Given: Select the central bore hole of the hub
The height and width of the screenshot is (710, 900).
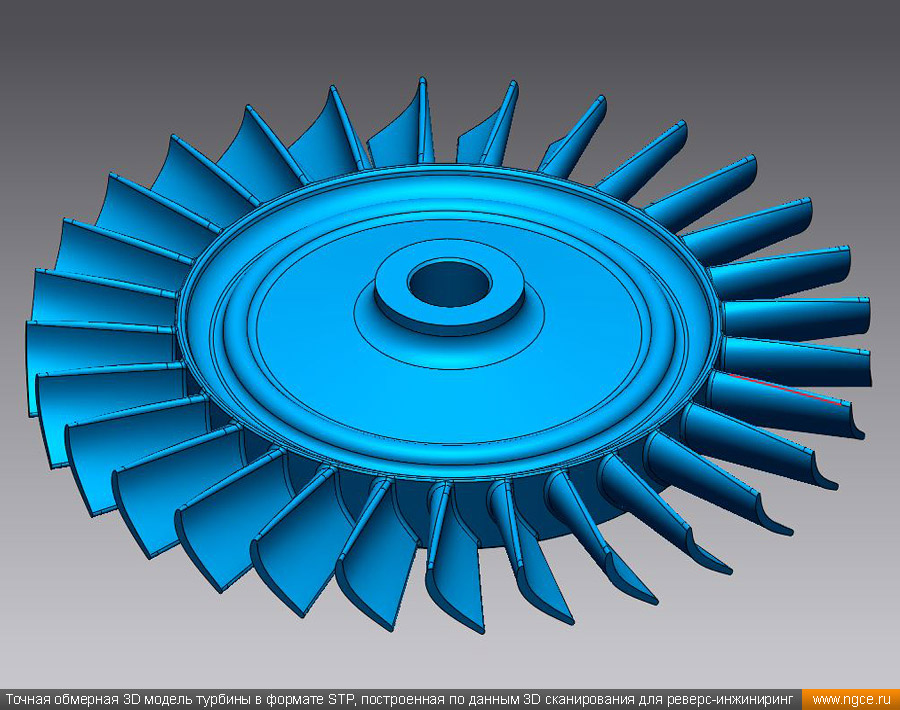Looking at the screenshot, I should 448,283.
